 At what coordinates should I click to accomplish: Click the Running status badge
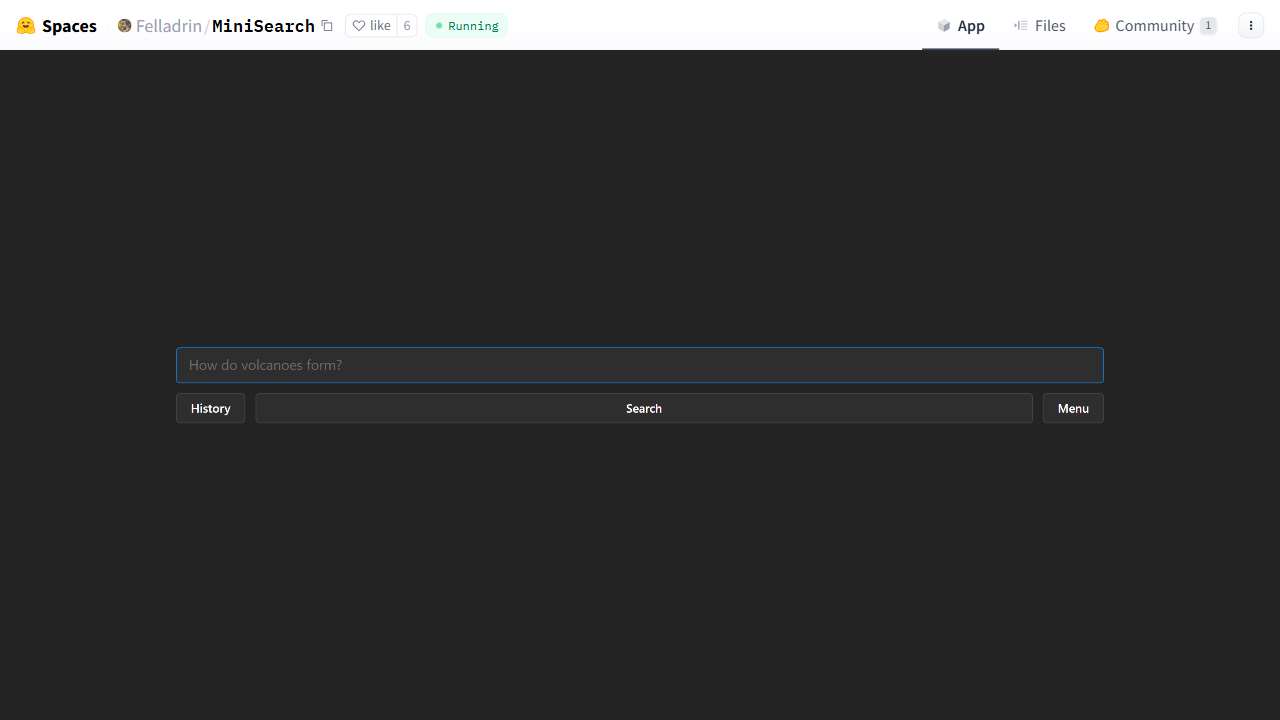[466, 26]
